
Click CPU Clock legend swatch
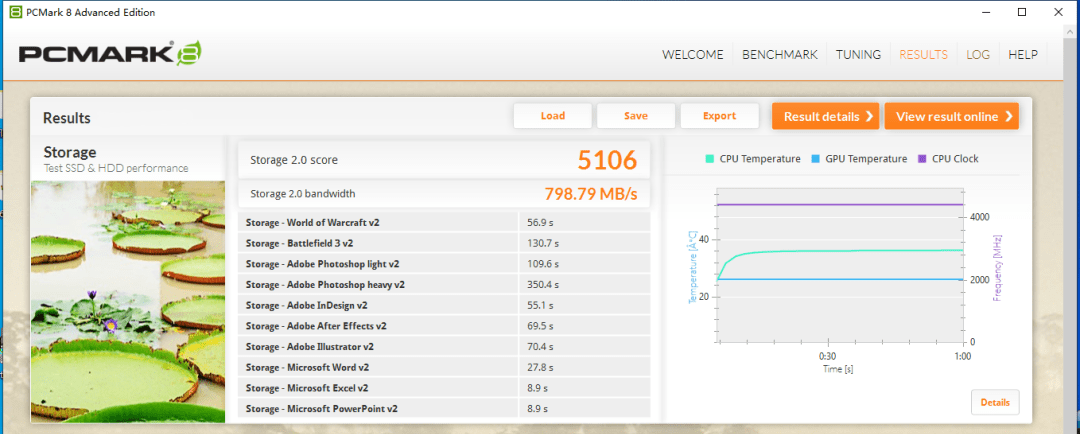tap(922, 159)
